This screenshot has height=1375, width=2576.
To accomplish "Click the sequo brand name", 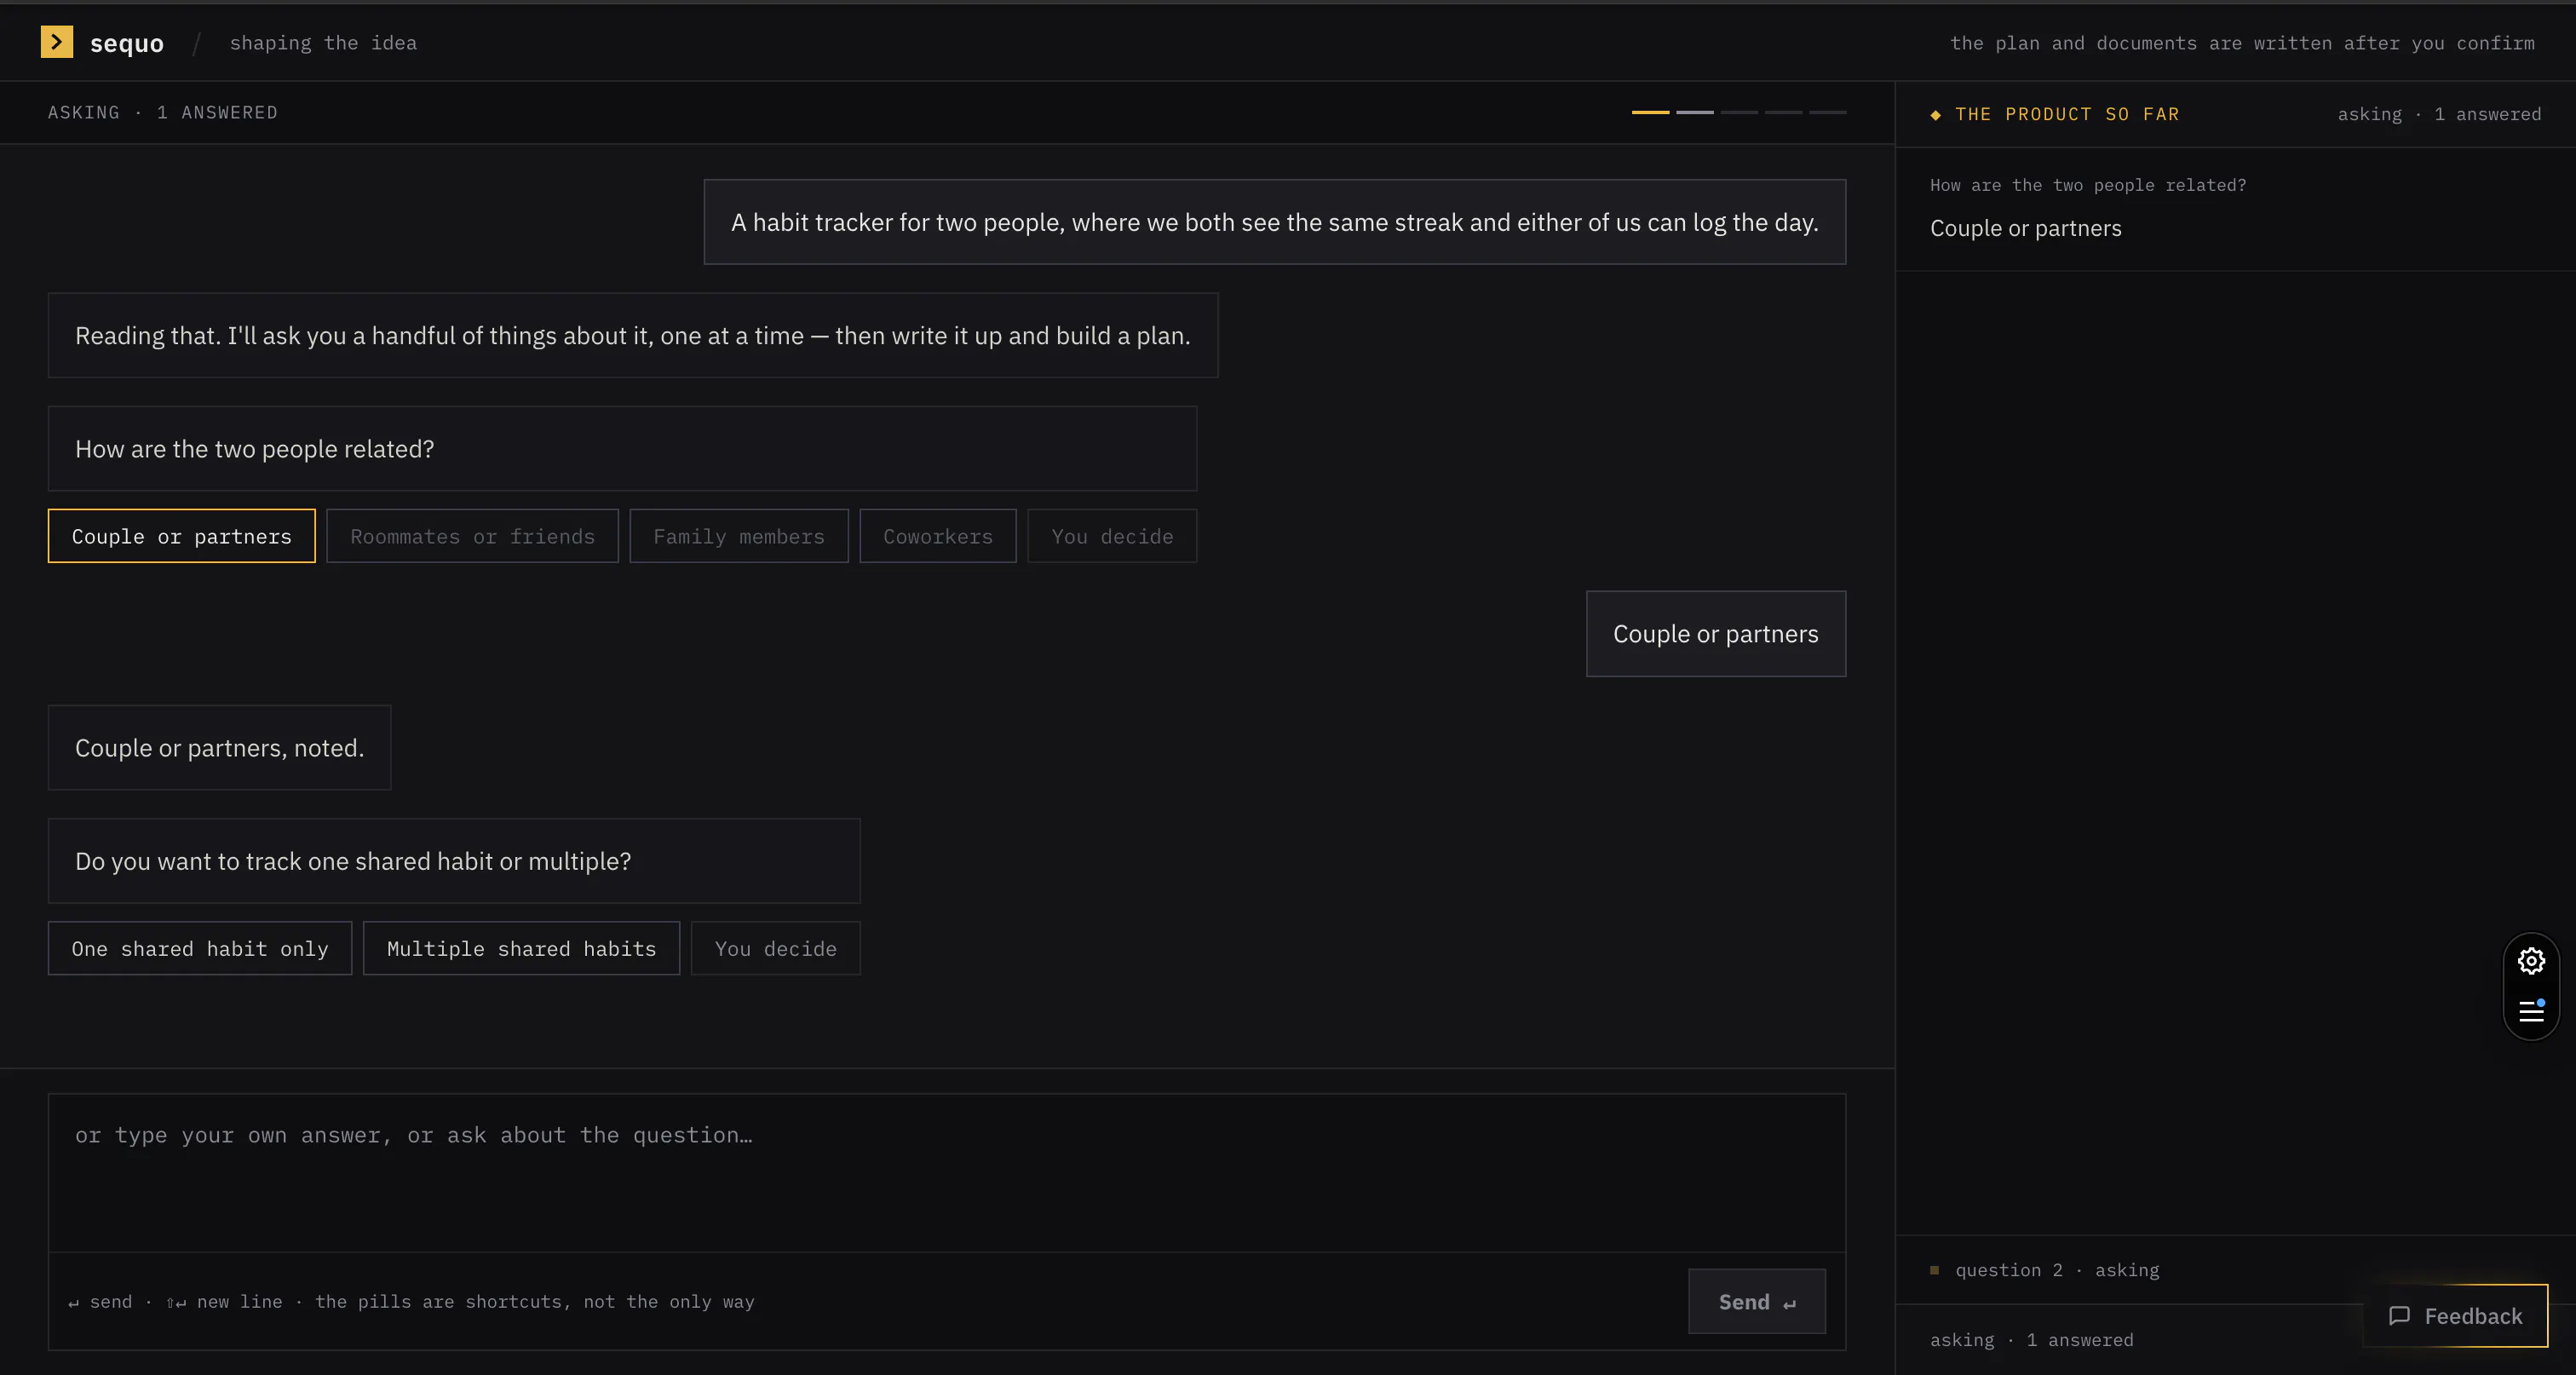I will [x=127, y=43].
